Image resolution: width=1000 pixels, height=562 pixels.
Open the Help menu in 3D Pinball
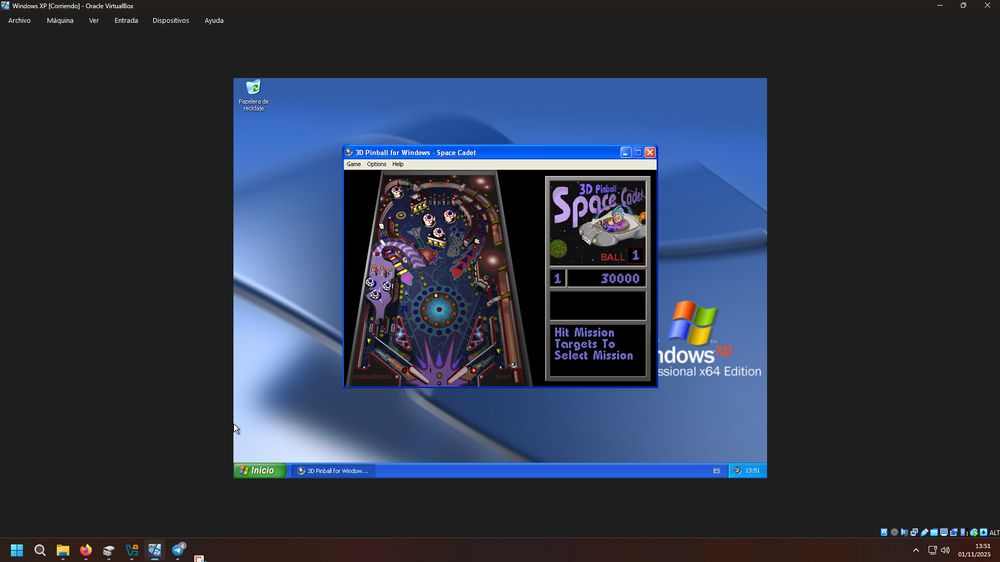(398, 164)
